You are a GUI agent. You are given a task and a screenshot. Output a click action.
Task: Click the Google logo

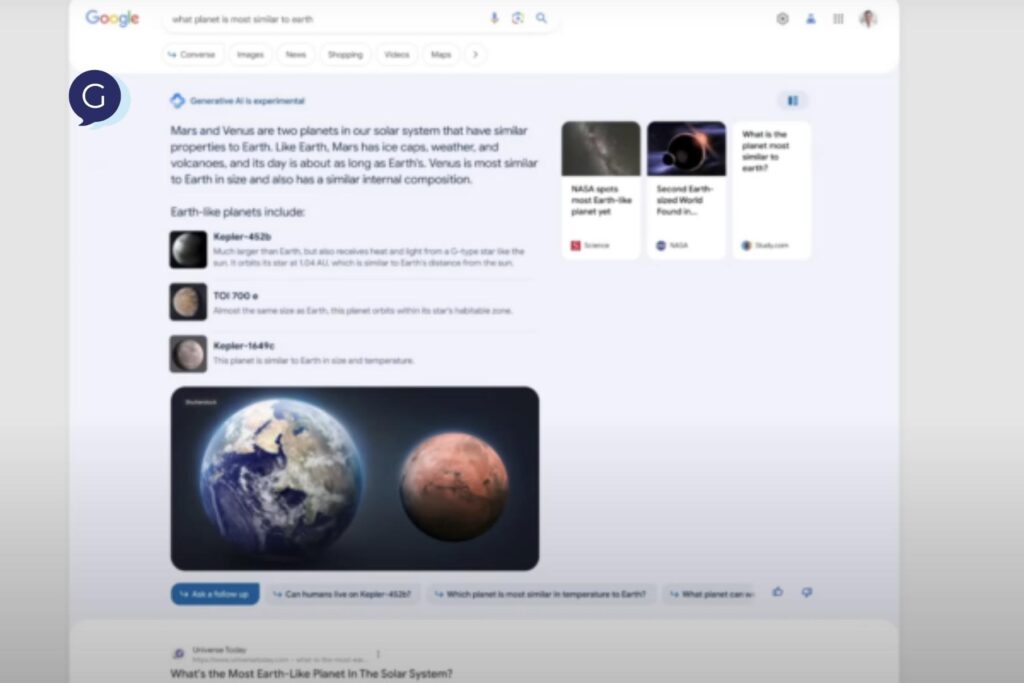click(x=112, y=18)
